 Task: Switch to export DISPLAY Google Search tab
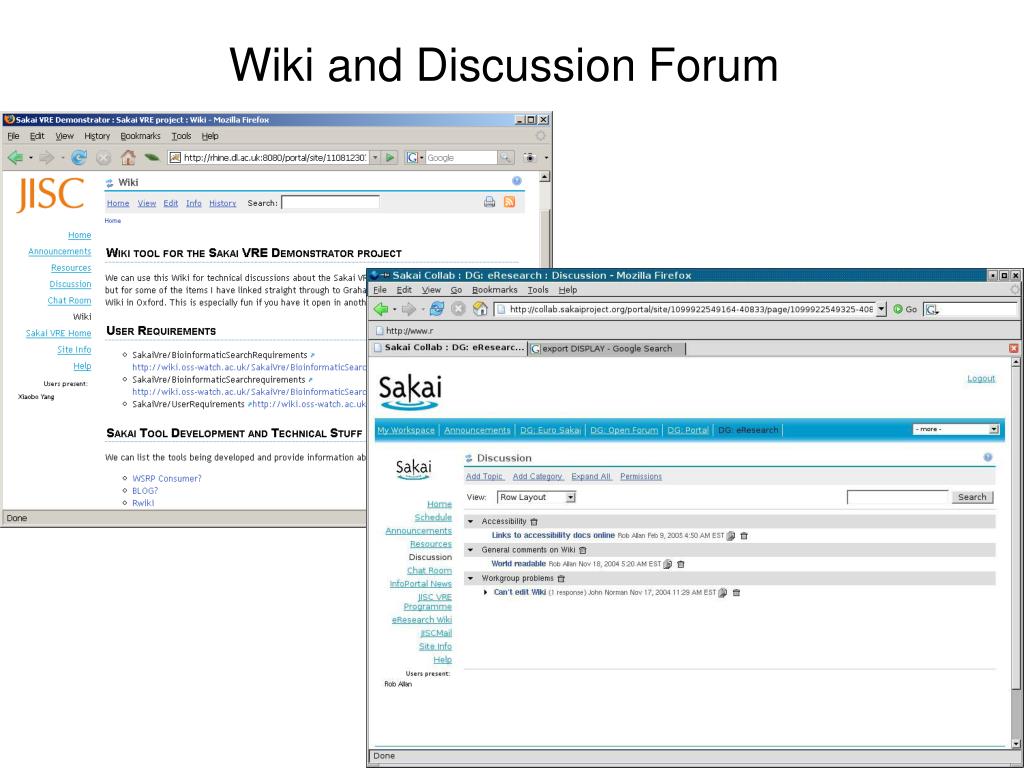(x=607, y=349)
